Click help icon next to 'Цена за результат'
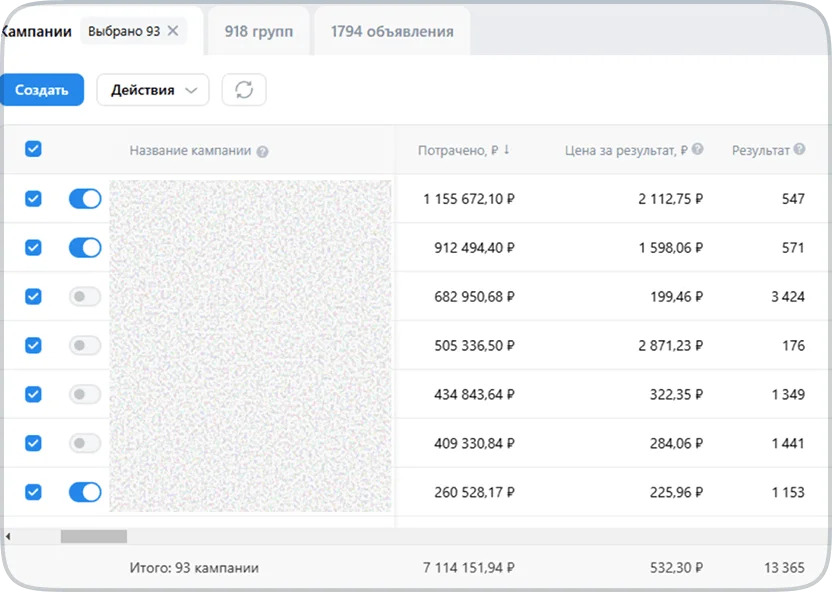 698,150
